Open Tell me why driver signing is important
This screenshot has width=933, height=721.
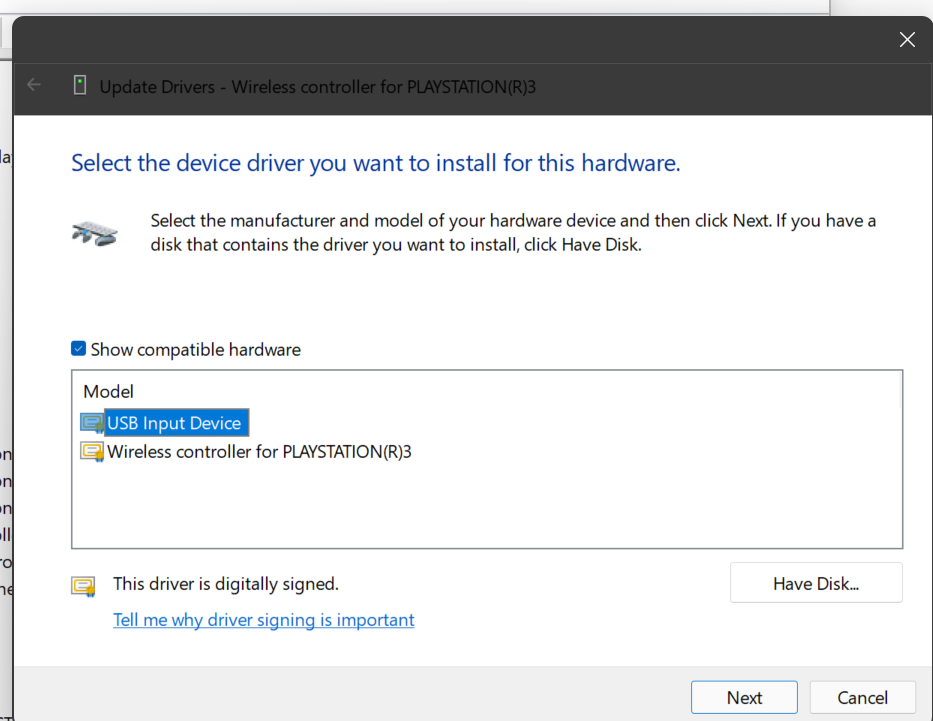(264, 620)
